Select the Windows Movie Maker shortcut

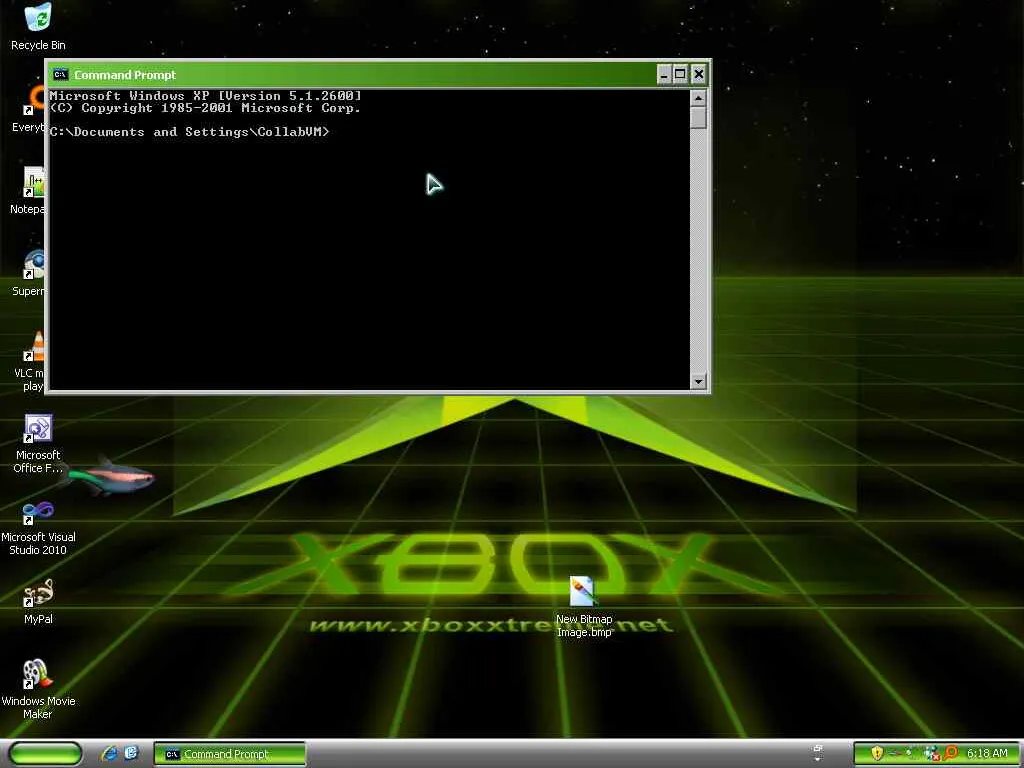pyautogui.click(x=38, y=689)
